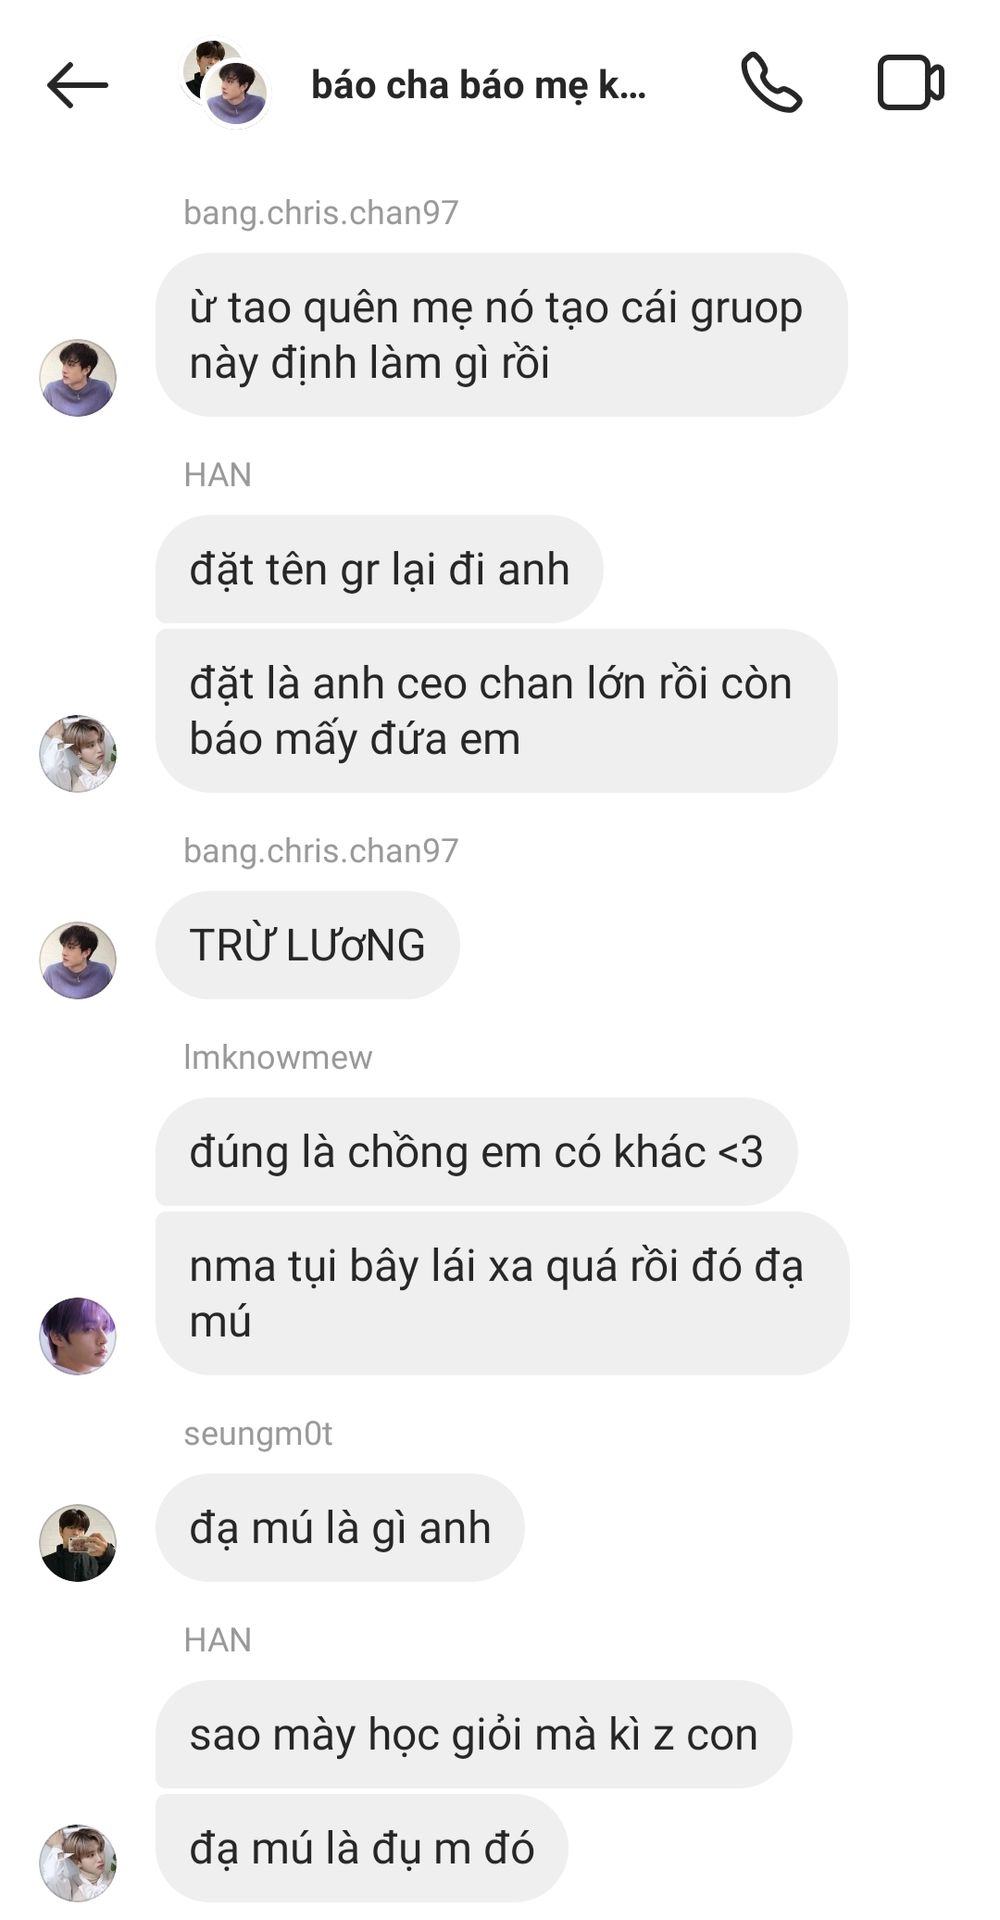Tap the first bang.chris.chan97 username label
The width and height of the screenshot is (1000, 1920).
coord(321,213)
